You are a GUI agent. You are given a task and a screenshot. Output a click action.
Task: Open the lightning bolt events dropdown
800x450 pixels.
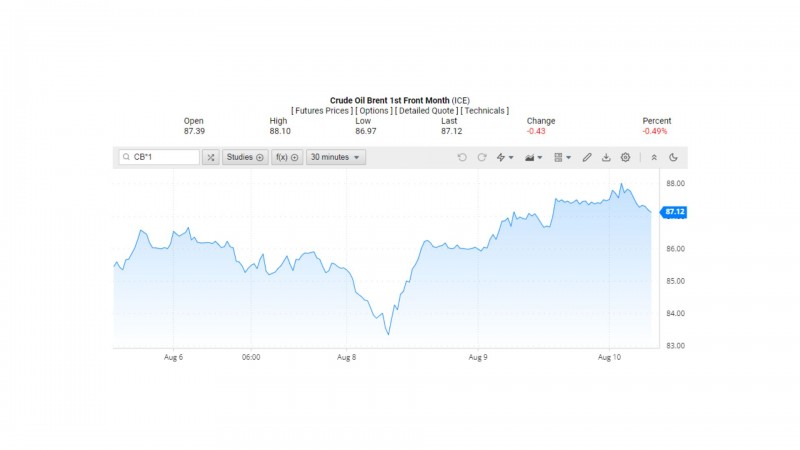click(x=506, y=157)
